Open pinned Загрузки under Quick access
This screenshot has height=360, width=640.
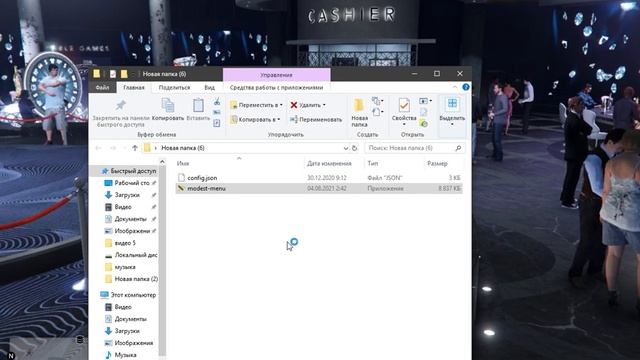point(127,195)
